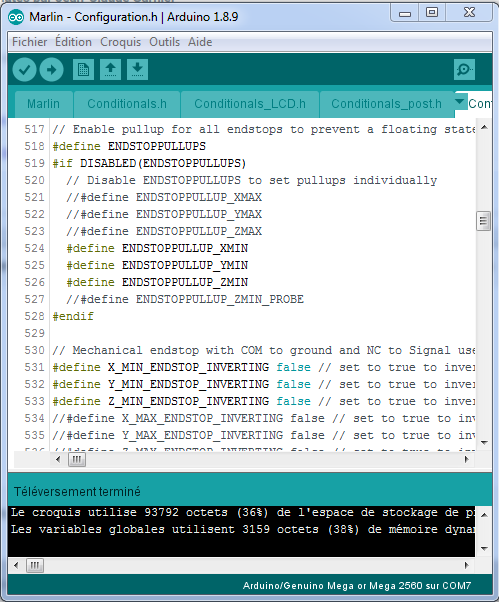The image size is (499, 602).
Task: Click editor horizontal scrollbar right arrow
Action: pos(466,459)
